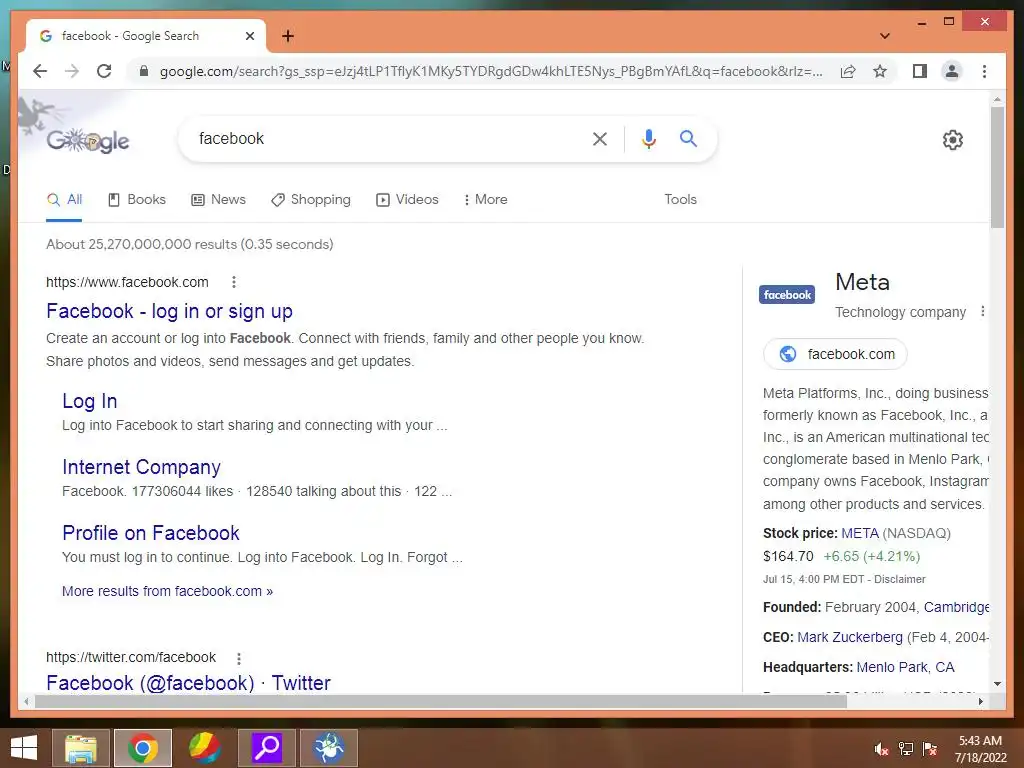Open Cambridge founding location link
The image size is (1024, 768).
(956, 607)
